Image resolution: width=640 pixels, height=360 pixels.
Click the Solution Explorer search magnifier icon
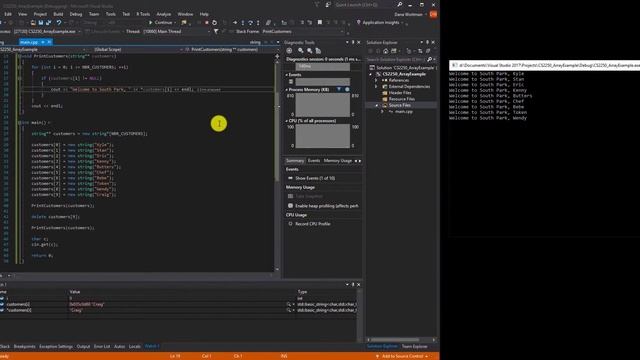(x=429, y=59)
